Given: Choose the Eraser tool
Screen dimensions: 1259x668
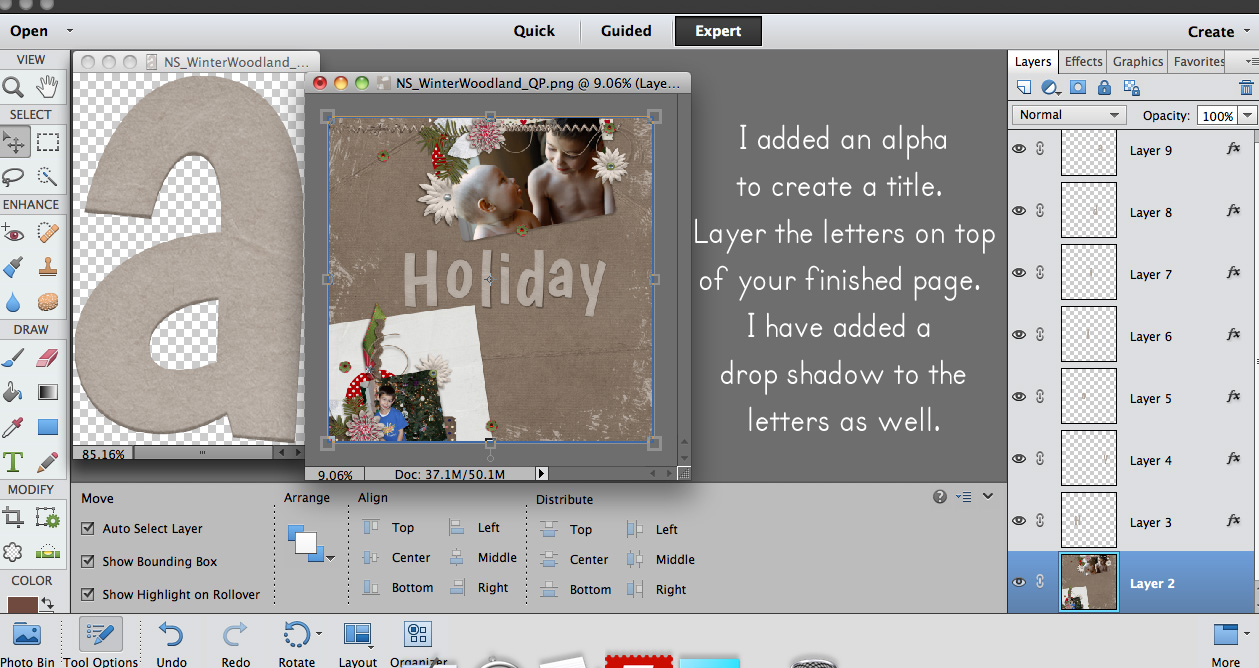Looking at the screenshot, I should pyautogui.click(x=47, y=358).
